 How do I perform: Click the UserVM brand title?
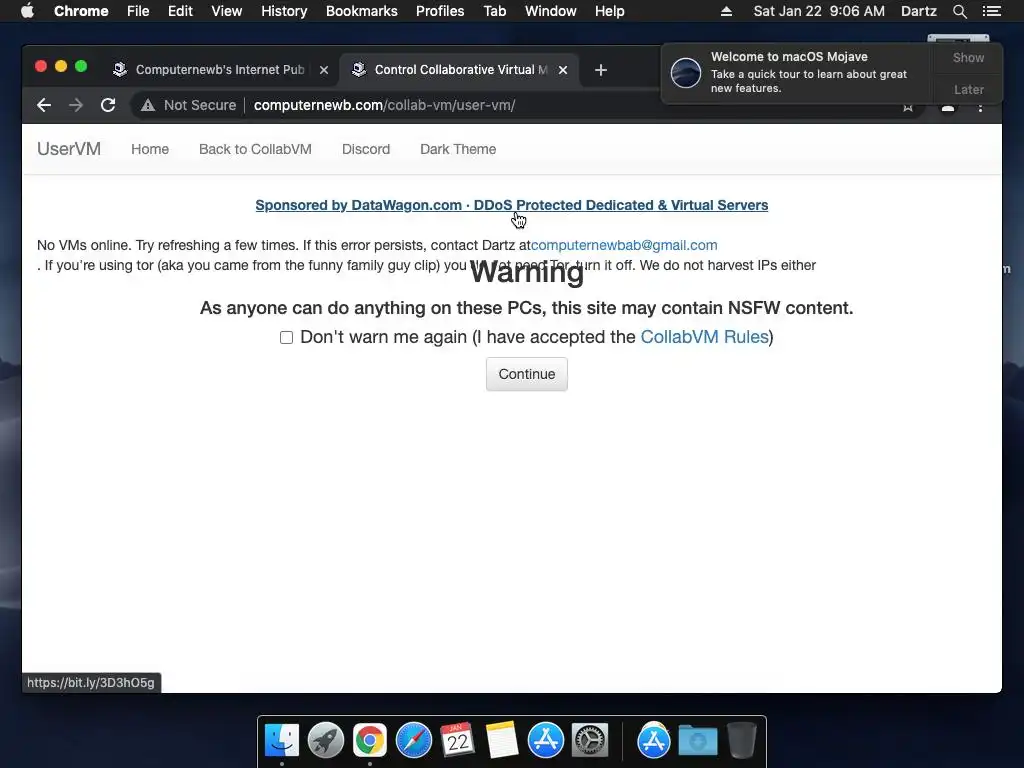coord(69,149)
